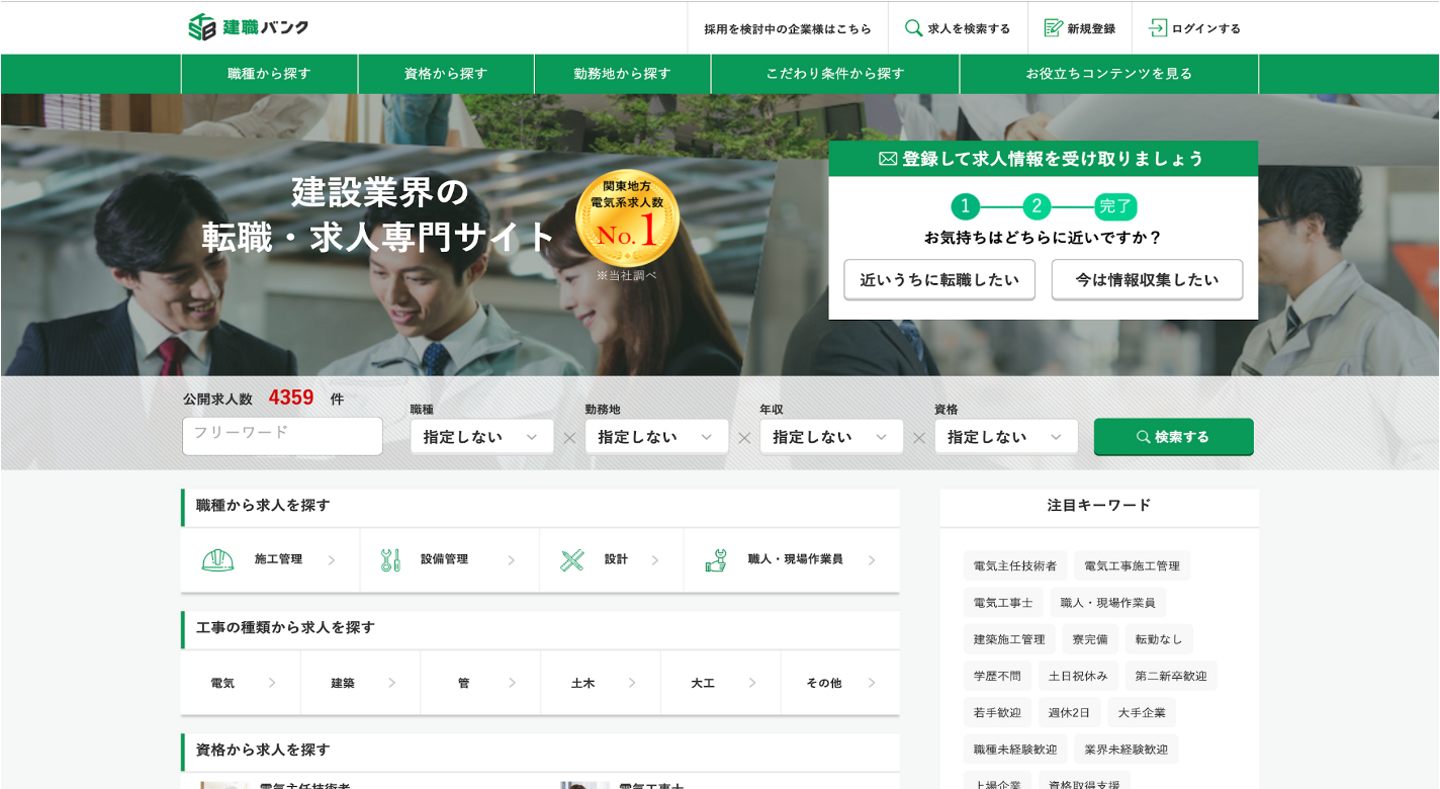
Task: Click the helmet icon for 施工管理
Action: pyautogui.click(x=218, y=560)
